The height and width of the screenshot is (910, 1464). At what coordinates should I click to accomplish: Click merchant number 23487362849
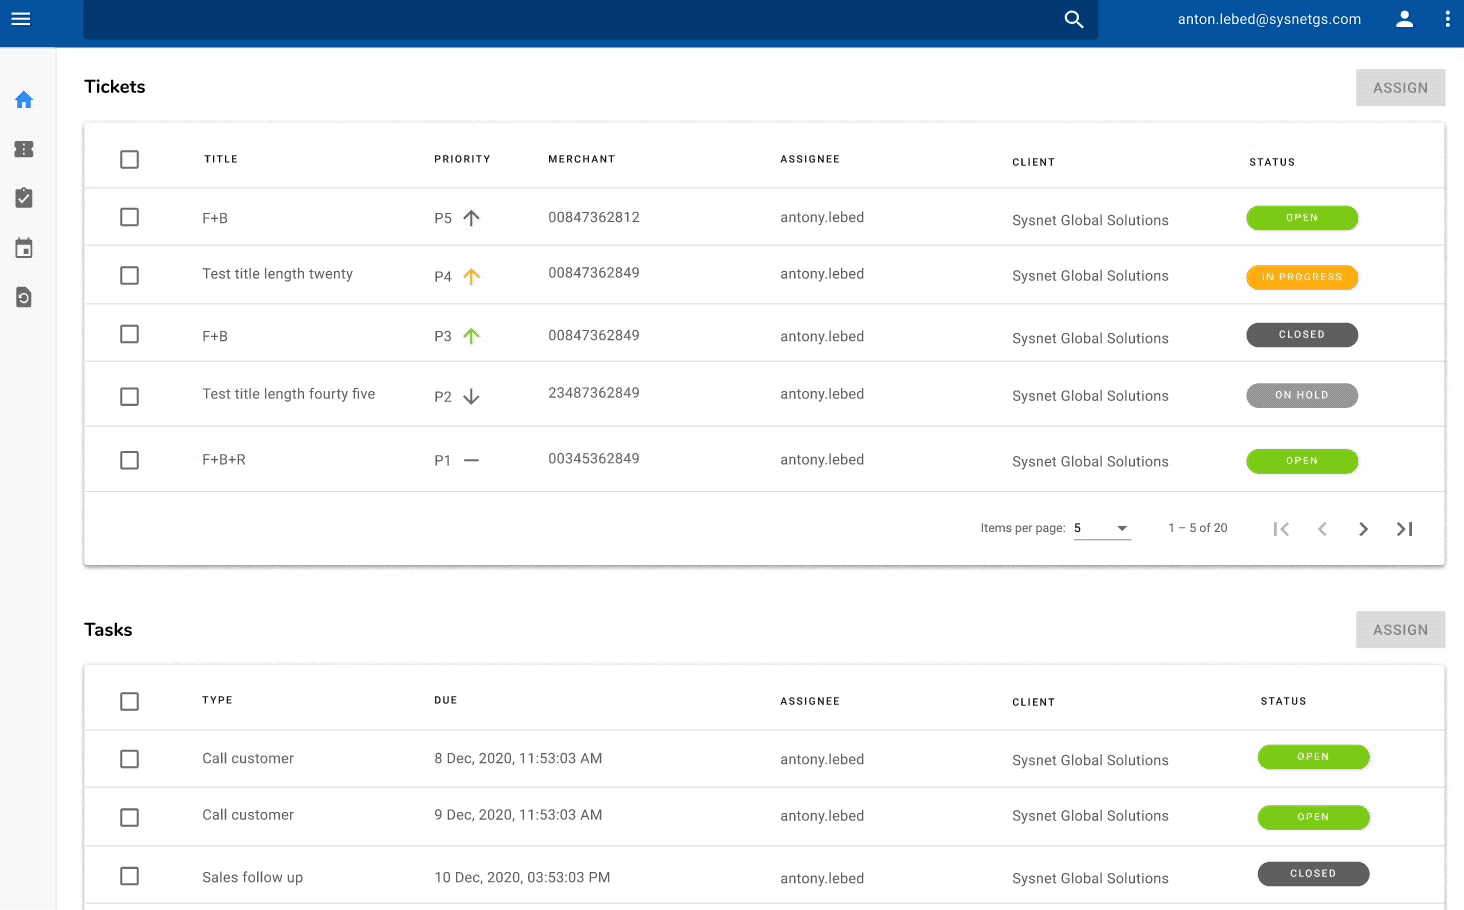(x=594, y=393)
